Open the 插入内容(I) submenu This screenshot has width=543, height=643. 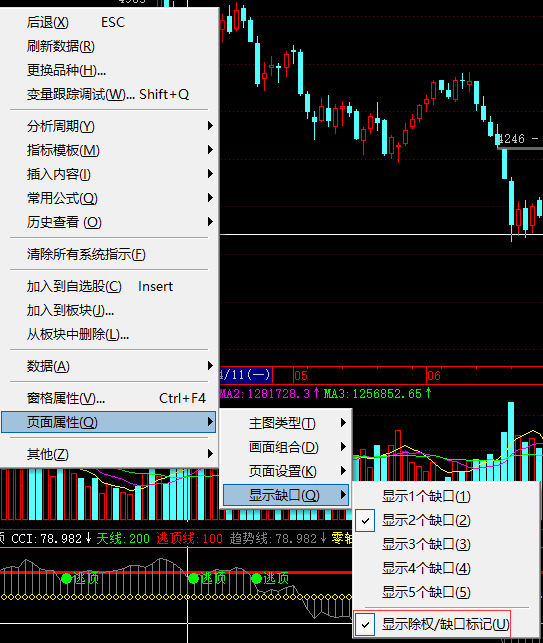pyautogui.click(x=109, y=174)
